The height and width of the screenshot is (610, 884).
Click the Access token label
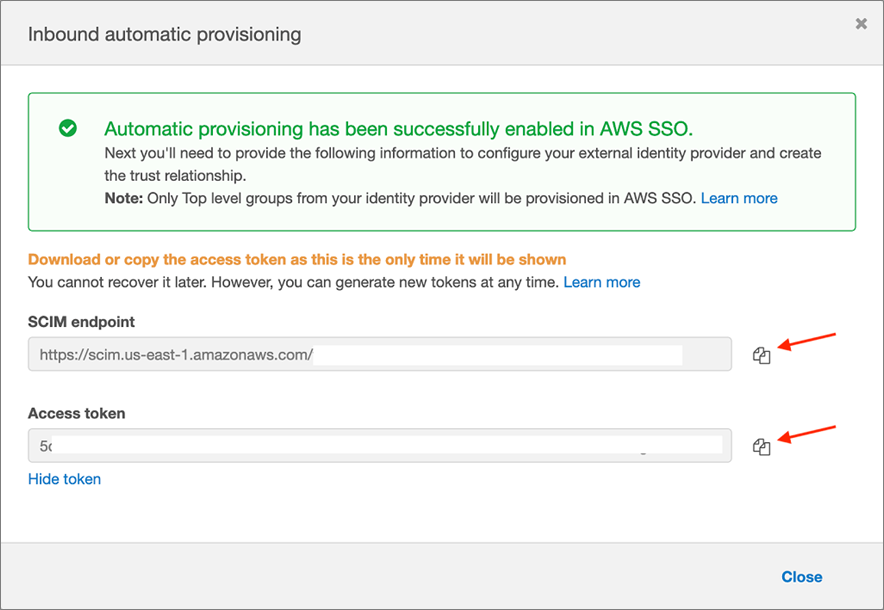pyautogui.click(x=76, y=413)
